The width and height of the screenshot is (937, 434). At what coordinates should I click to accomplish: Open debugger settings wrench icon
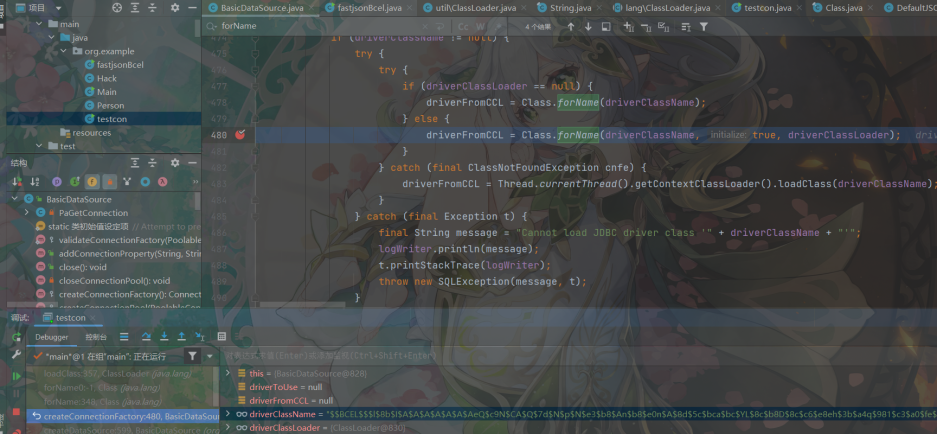pyautogui.click(x=17, y=355)
